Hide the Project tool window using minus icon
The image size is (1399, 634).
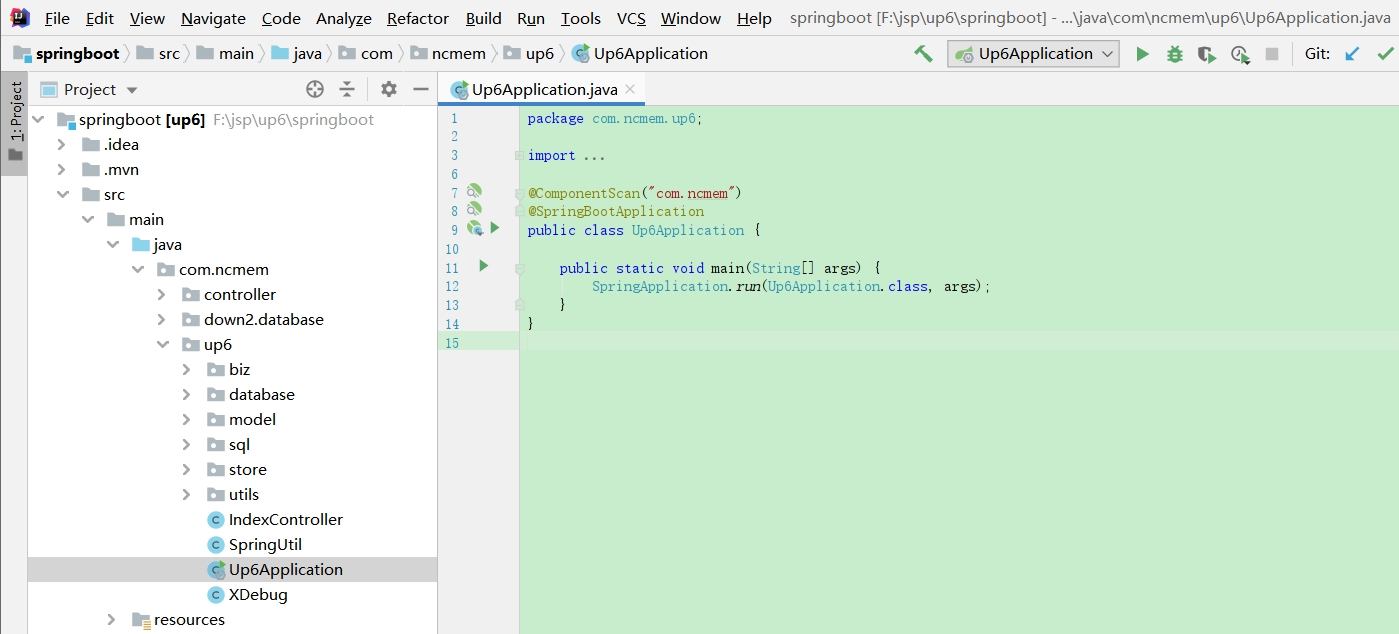point(420,90)
